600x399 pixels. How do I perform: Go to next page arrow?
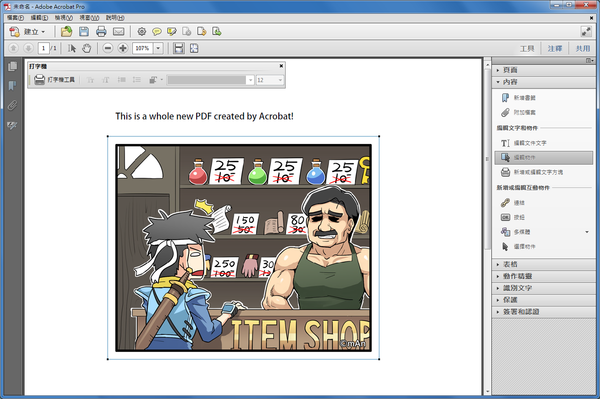click(28, 48)
